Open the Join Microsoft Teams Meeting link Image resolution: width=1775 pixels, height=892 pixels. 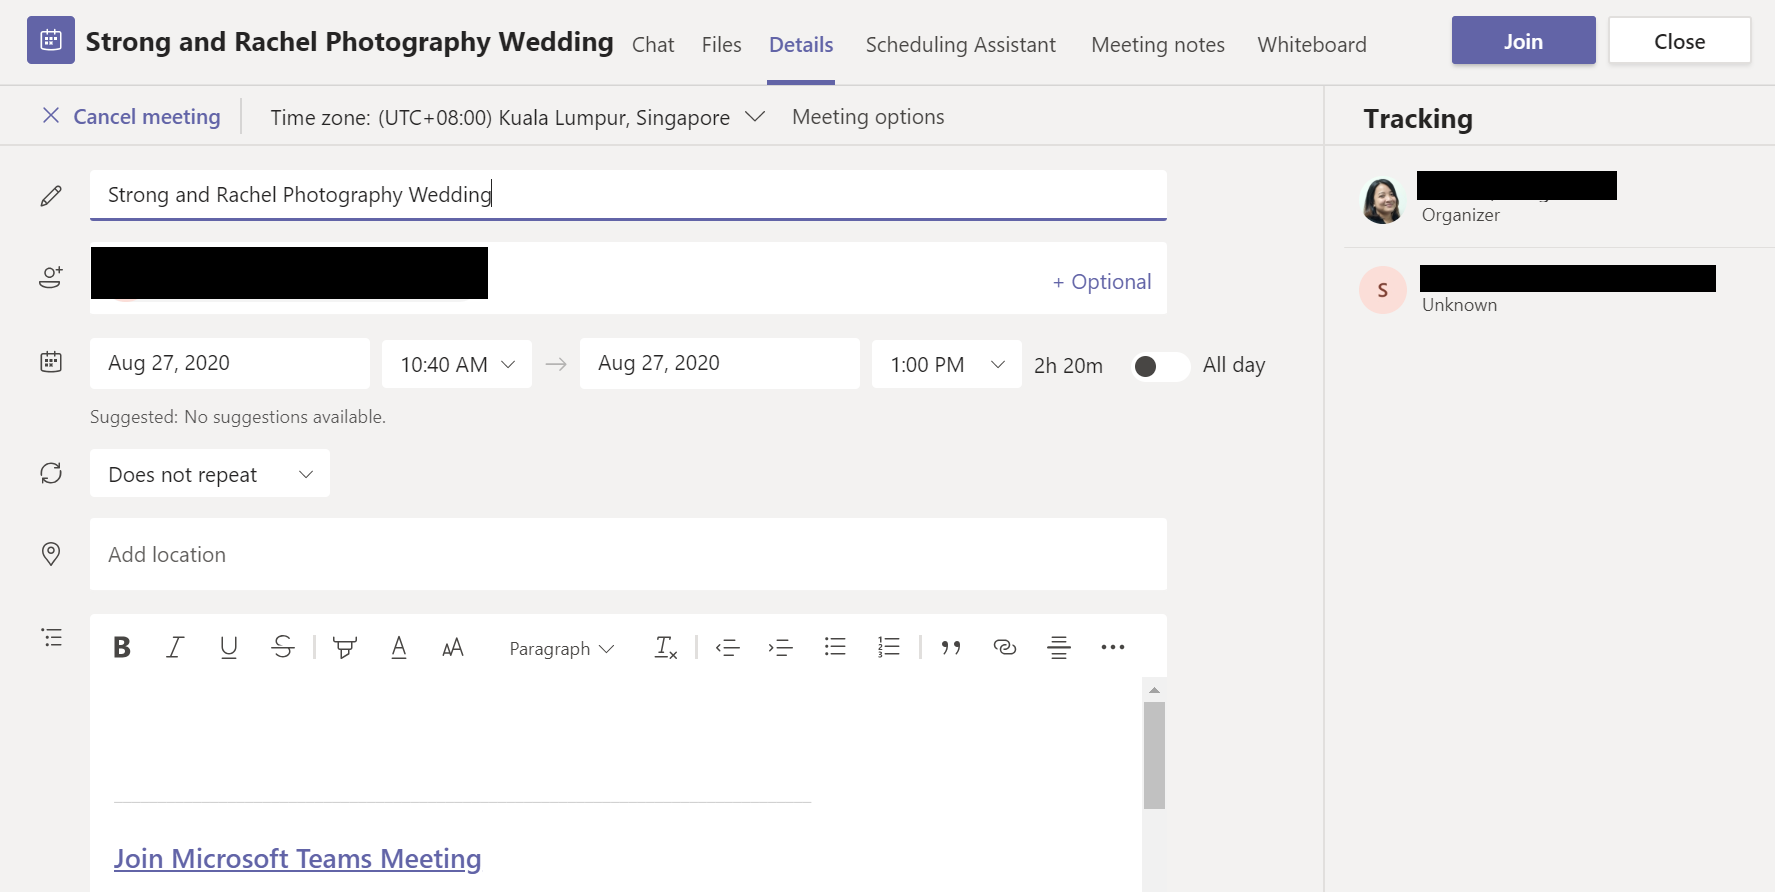pyautogui.click(x=298, y=858)
